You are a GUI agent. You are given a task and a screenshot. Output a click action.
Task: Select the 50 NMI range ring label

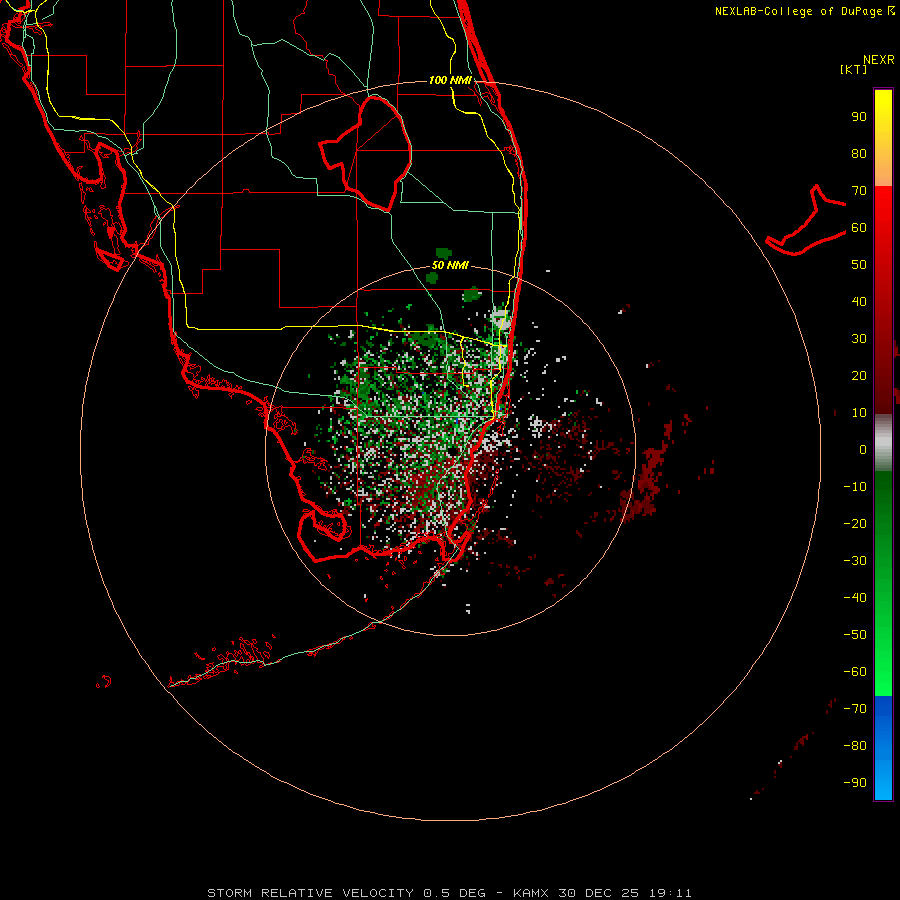pos(450,265)
